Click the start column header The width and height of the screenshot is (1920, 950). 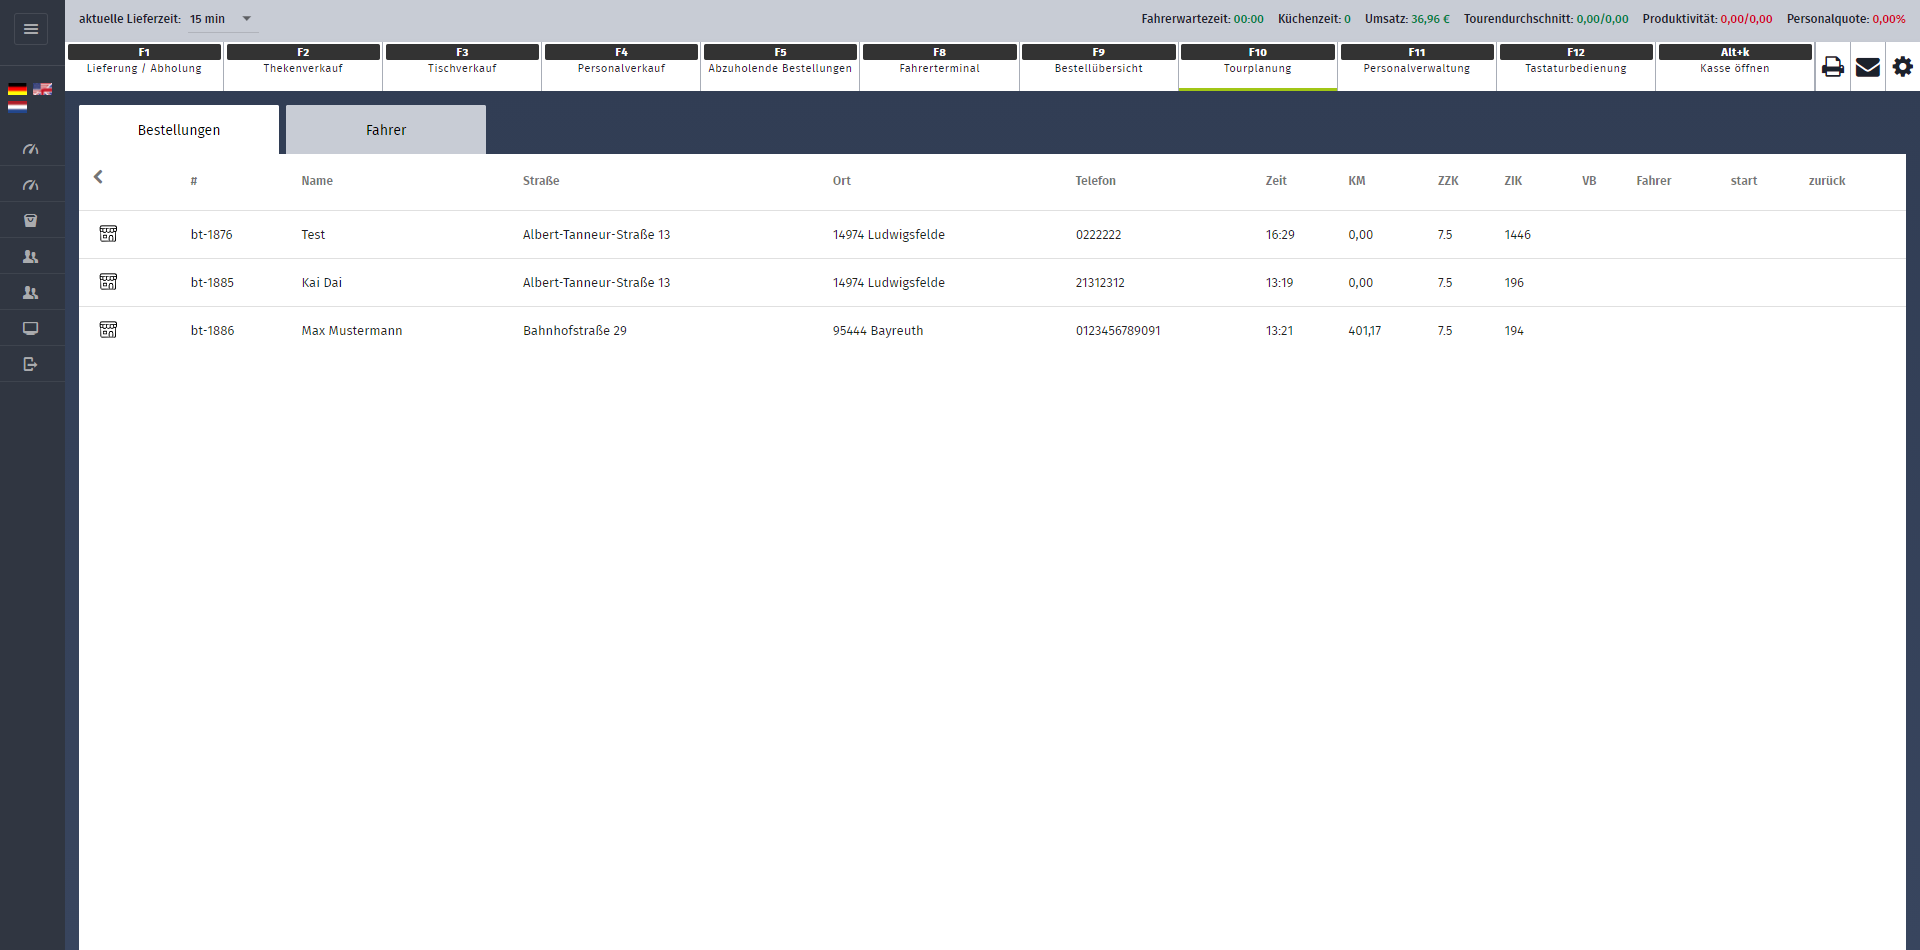click(x=1743, y=181)
